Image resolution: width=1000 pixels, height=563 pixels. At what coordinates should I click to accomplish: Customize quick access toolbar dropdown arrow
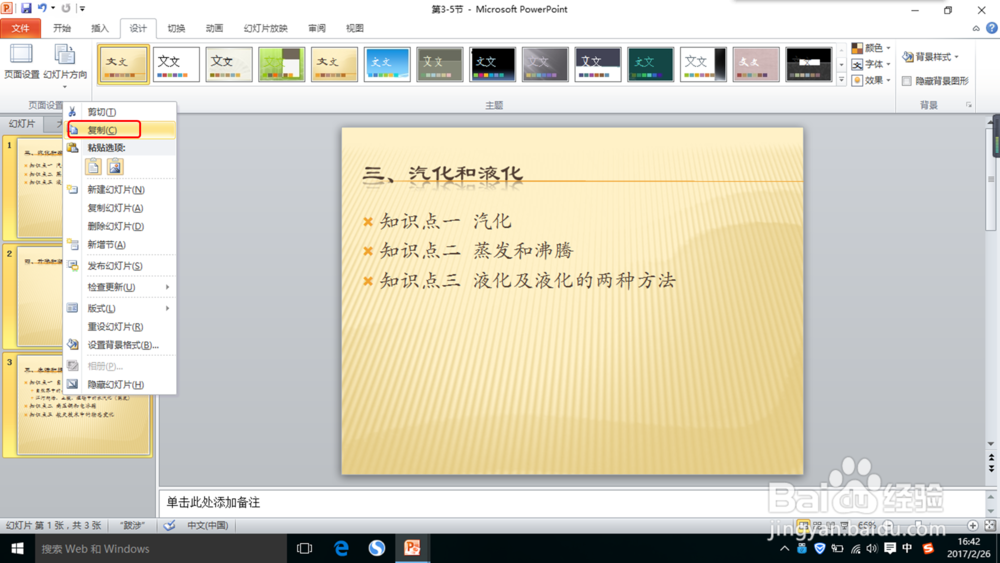pyautogui.click(x=82, y=9)
